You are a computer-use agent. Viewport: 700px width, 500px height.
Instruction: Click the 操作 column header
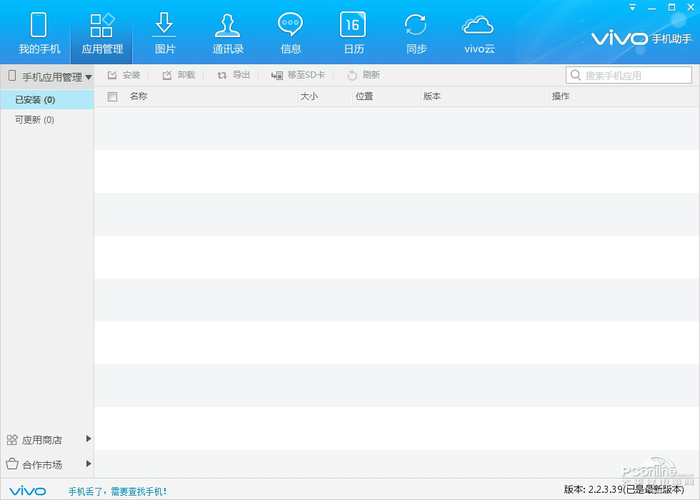click(560, 96)
